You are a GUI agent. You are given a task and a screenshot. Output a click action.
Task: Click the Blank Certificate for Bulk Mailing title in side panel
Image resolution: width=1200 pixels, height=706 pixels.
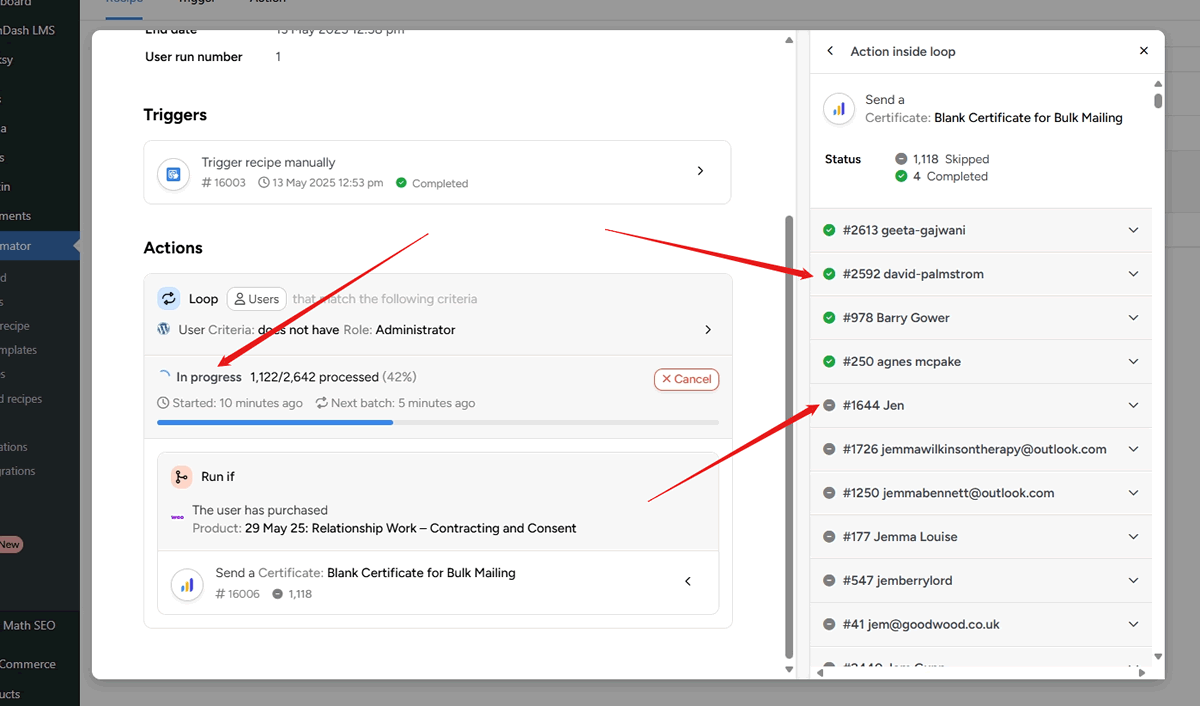[x=1028, y=118]
